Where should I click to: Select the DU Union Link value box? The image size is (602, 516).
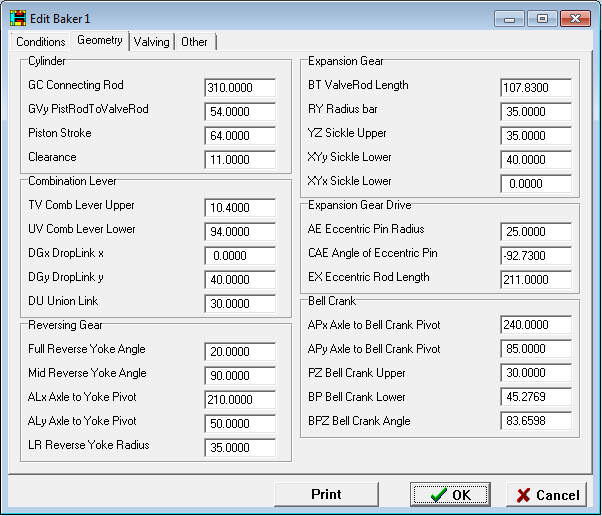click(239, 304)
